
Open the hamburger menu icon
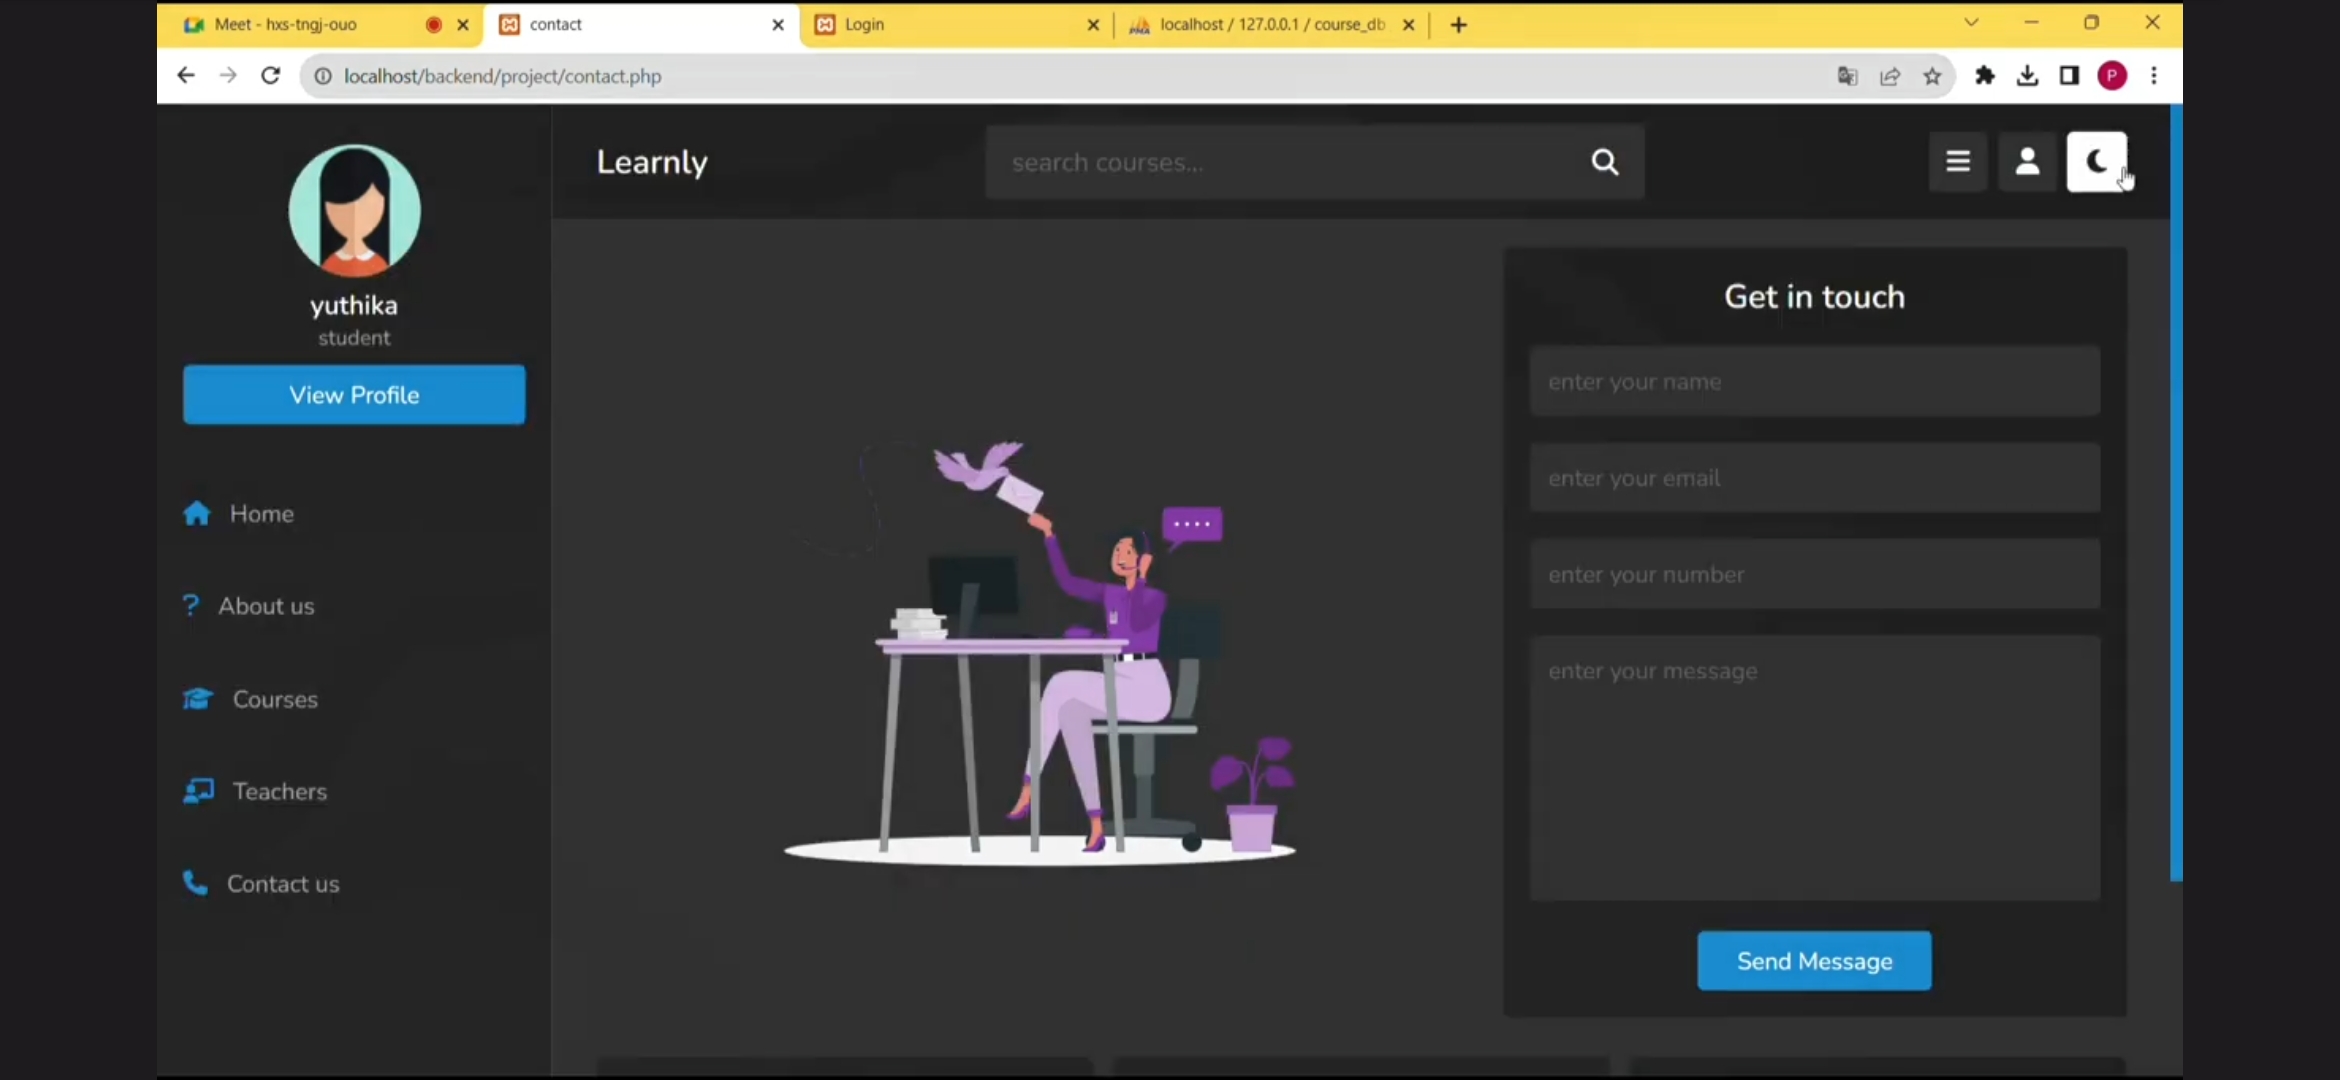[x=1958, y=161]
